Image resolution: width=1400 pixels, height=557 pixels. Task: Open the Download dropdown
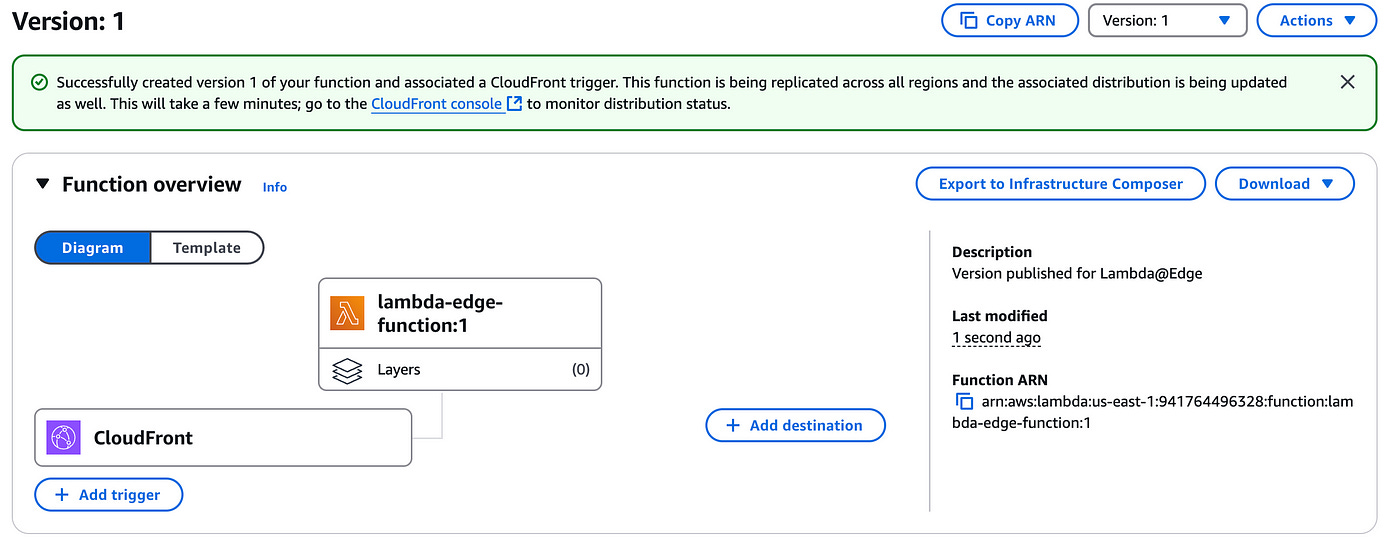pos(1285,184)
